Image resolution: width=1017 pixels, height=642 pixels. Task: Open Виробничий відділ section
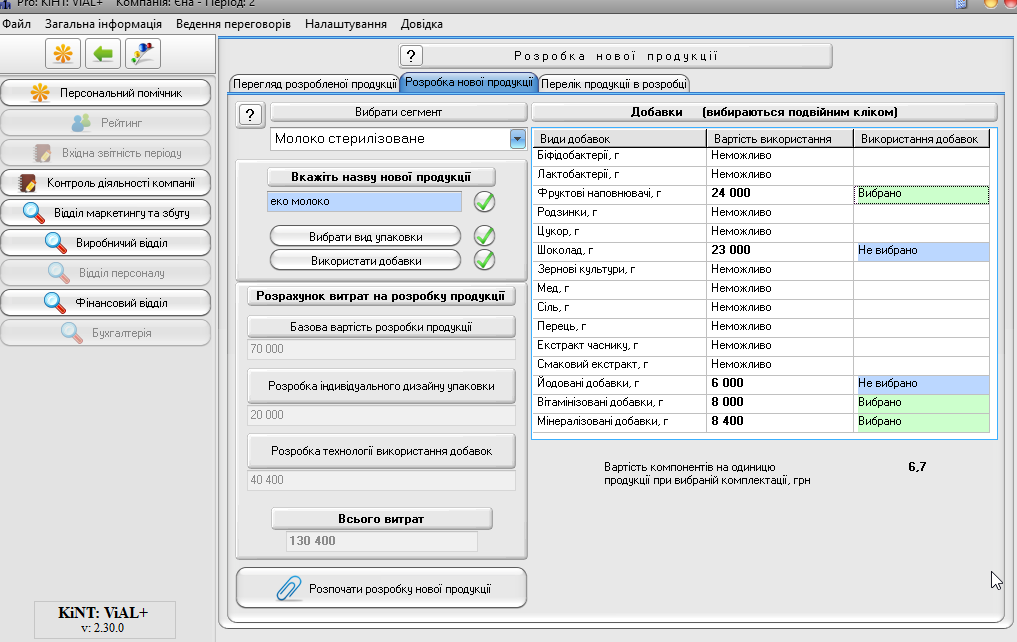106,243
